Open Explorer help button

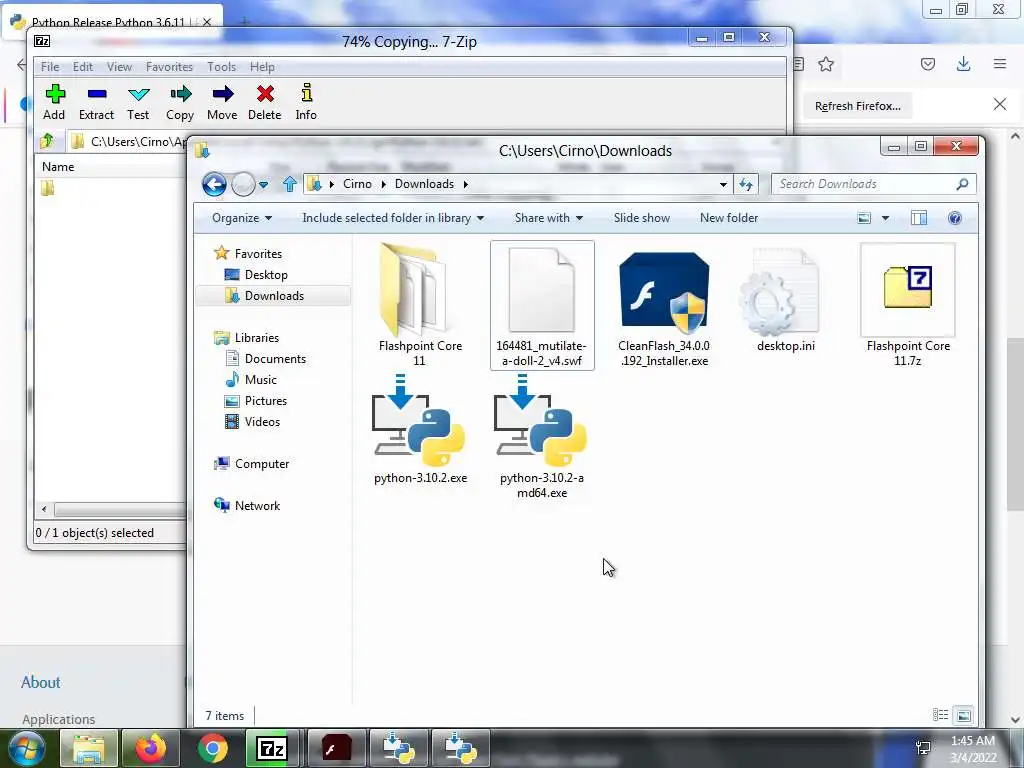955,218
